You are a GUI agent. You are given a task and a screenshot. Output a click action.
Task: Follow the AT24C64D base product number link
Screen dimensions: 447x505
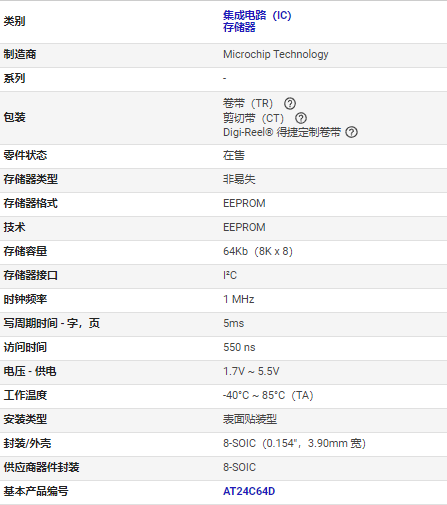tap(249, 491)
